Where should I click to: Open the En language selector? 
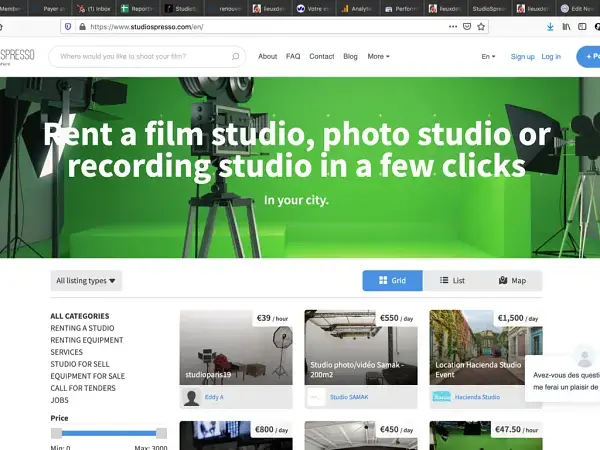coord(488,57)
